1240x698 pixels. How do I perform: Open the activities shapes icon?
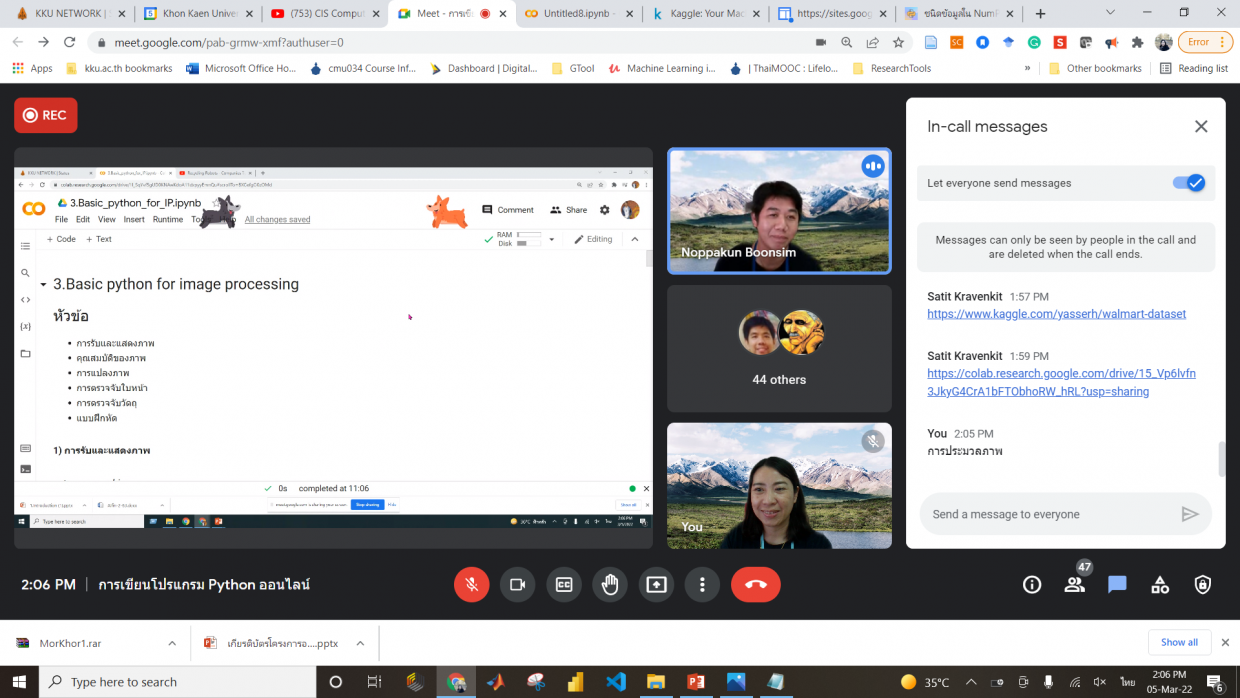(1160, 585)
